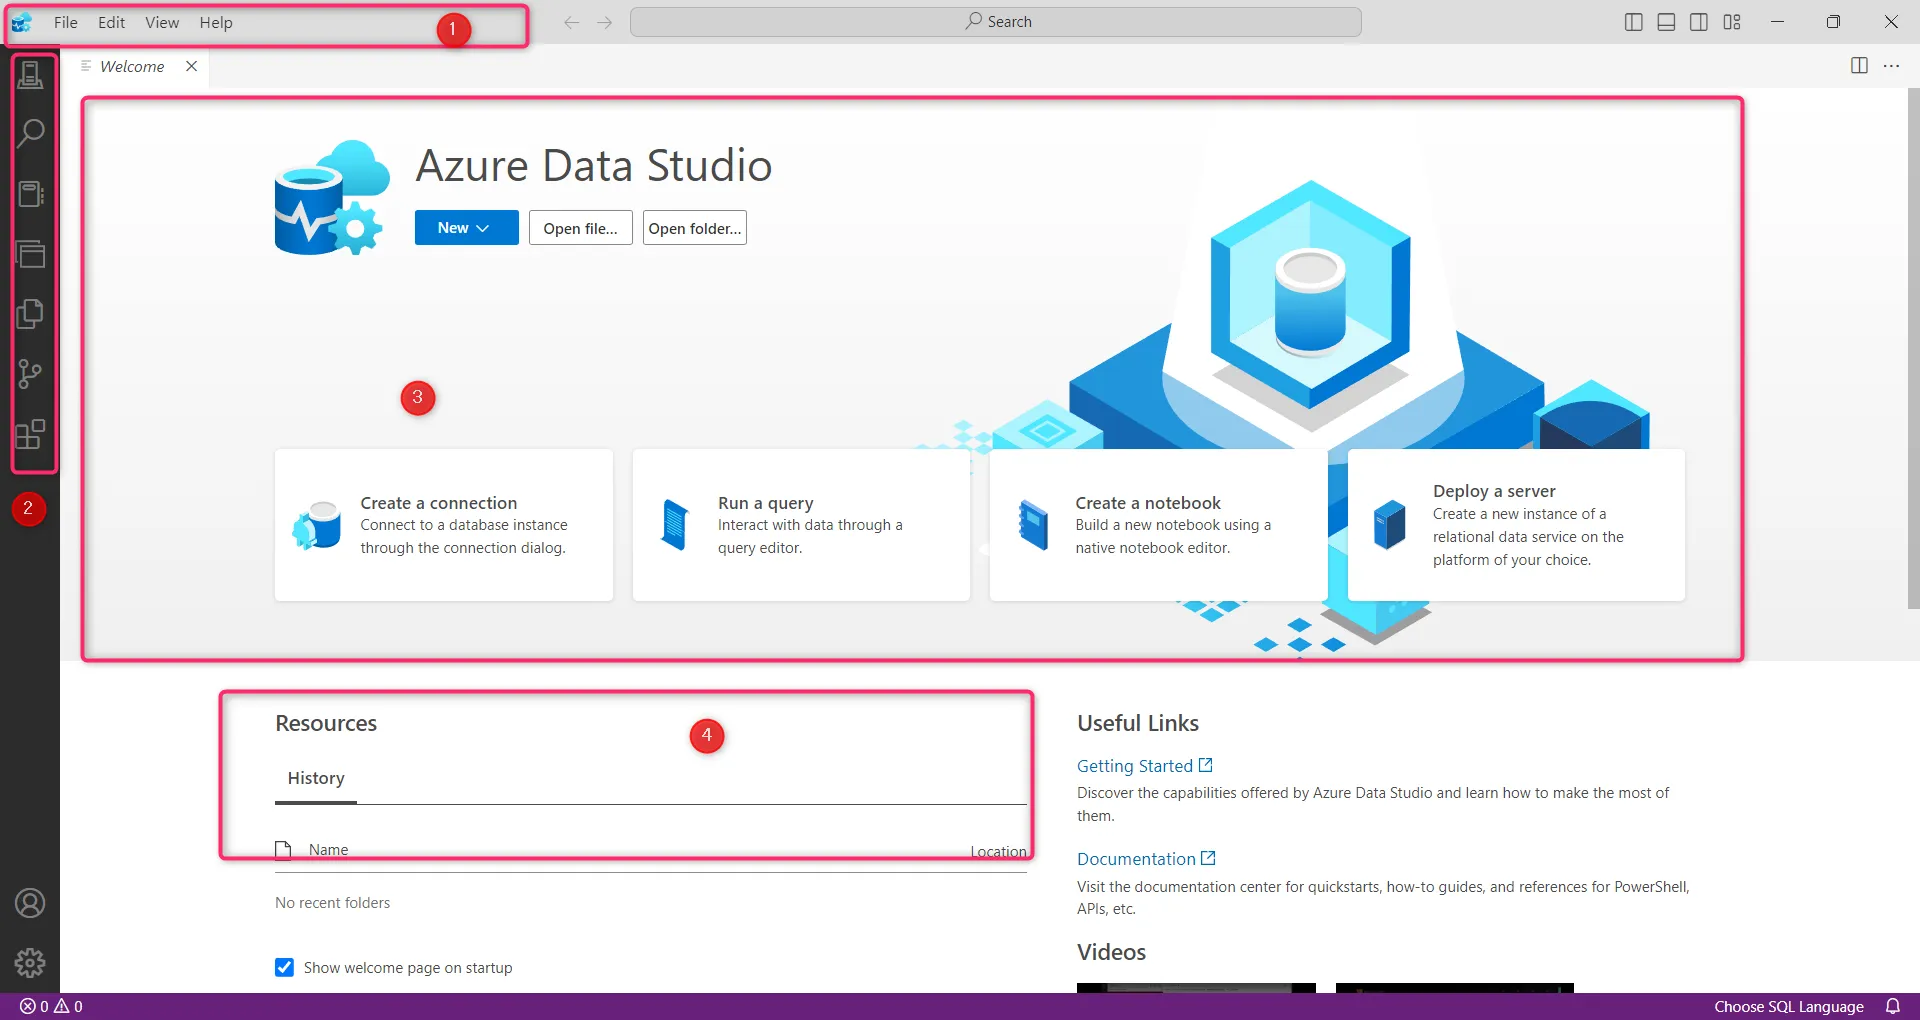Open errors and warnings count in status bar

click(x=52, y=1006)
